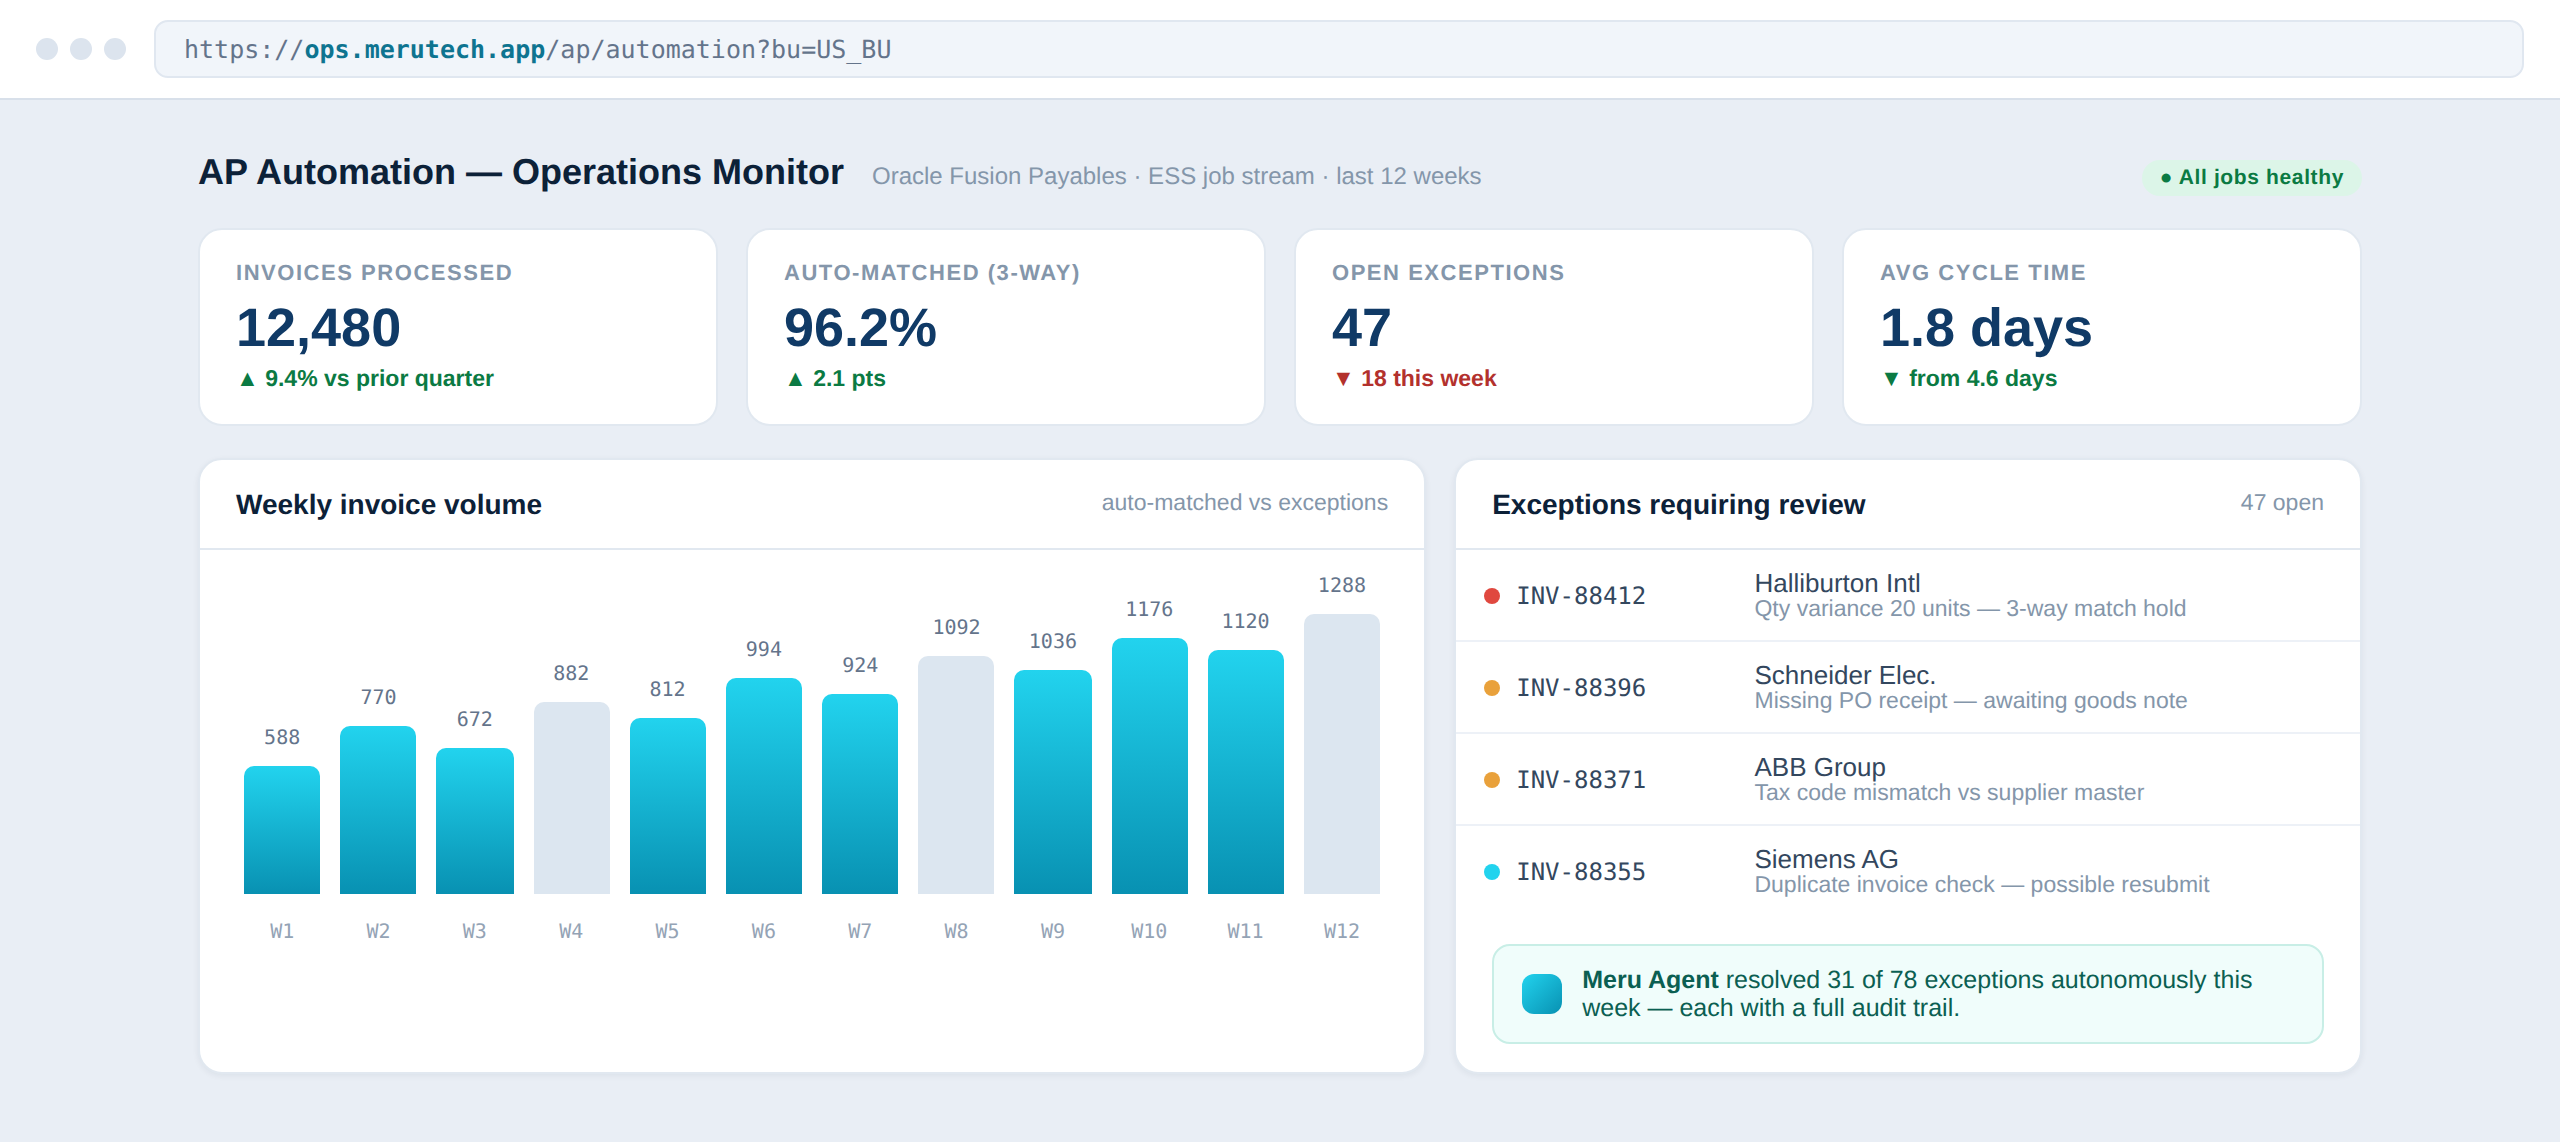Click the Weekly invoice volume heading

[x=389, y=505]
